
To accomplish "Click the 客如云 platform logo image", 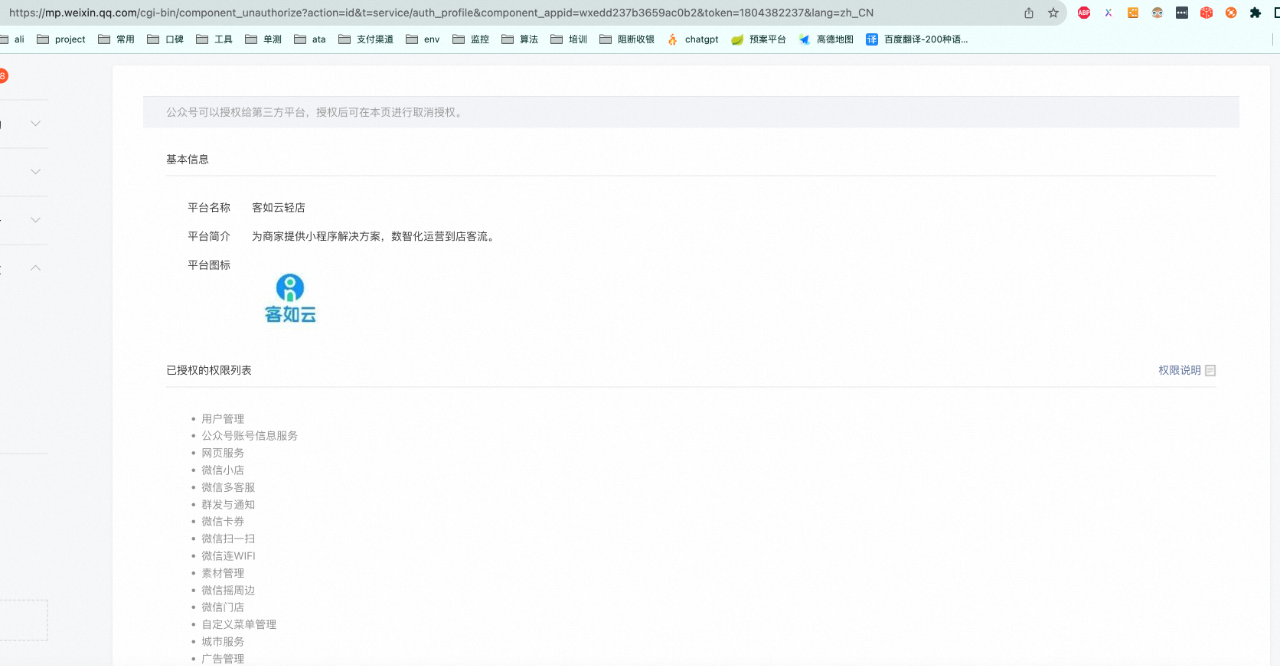I will 290,299.
